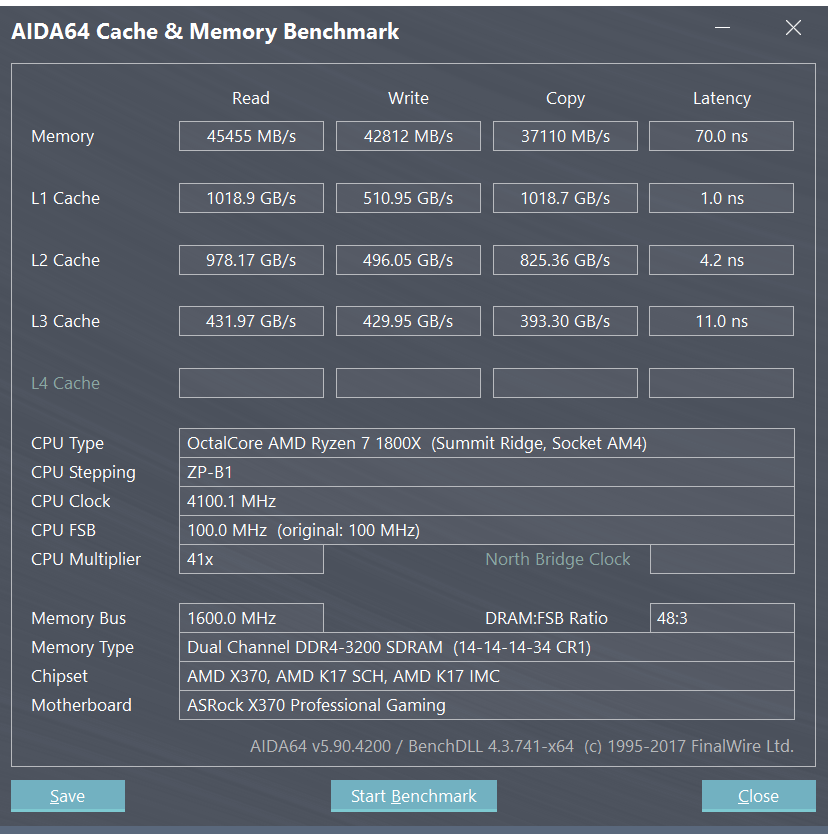Screen dimensions: 836x838
Task: Click the empty North Bridge Clock field
Action: 722,559
